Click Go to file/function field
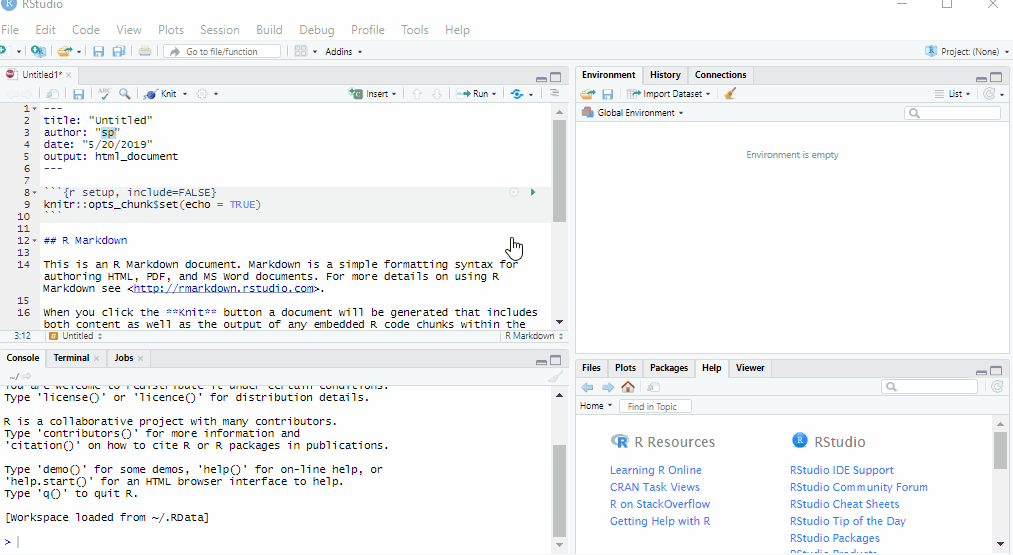The image size is (1013, 555). (222, 51)
